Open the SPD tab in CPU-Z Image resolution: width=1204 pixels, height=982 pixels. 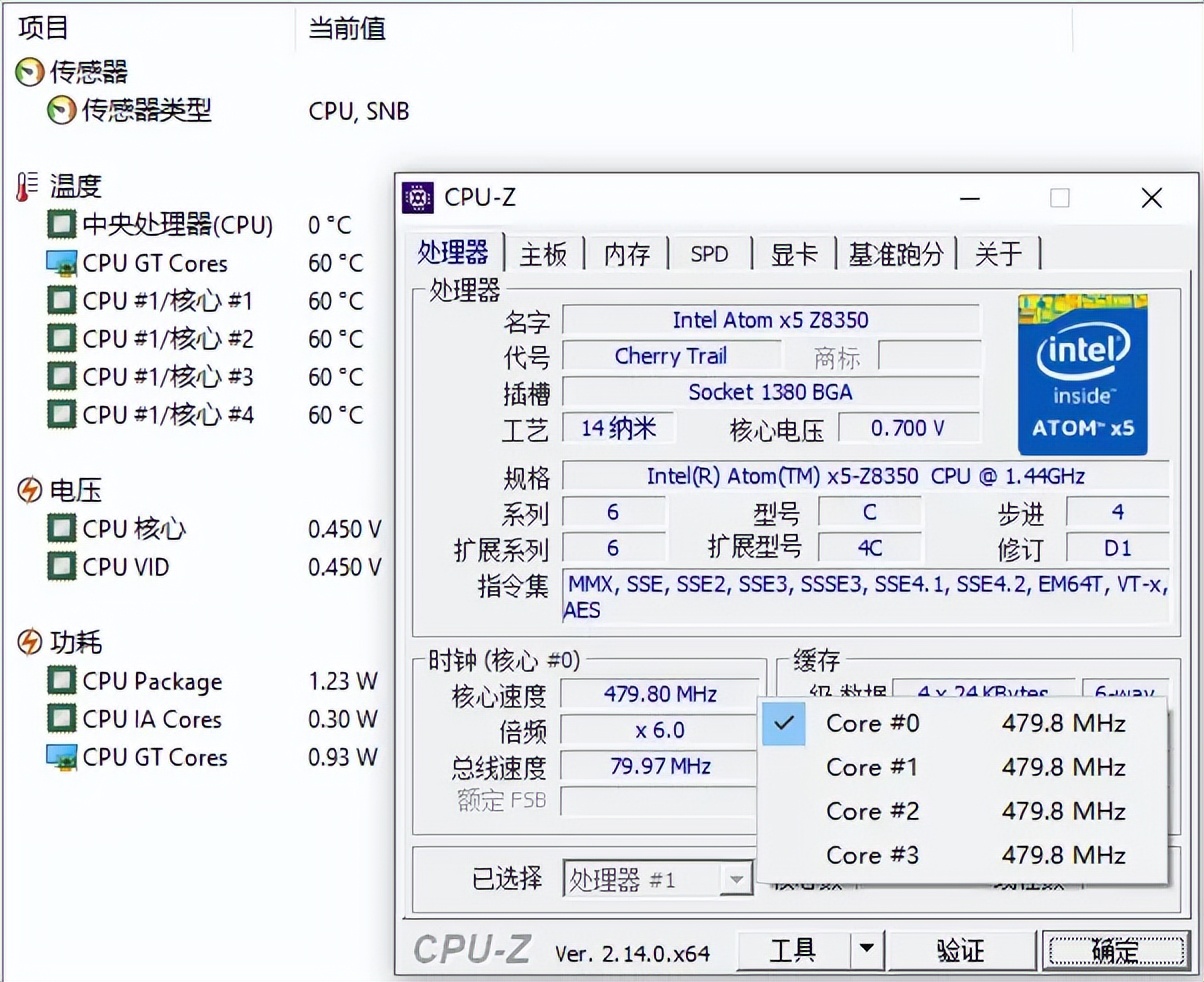coord(710,254)
